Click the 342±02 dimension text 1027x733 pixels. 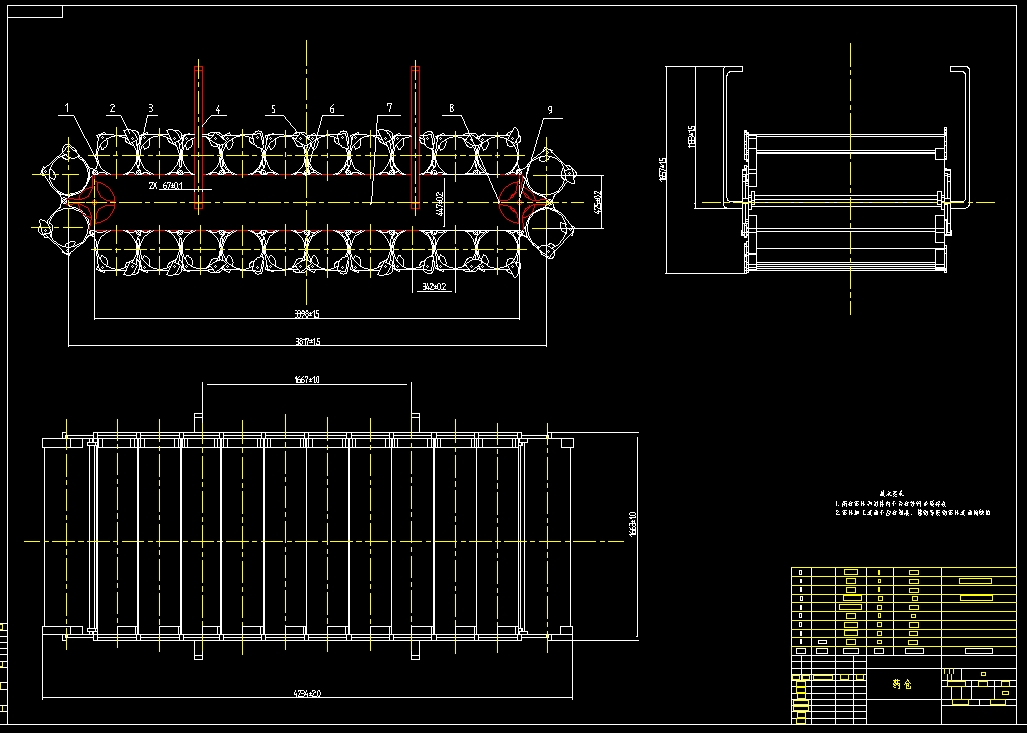pos(434,287)
